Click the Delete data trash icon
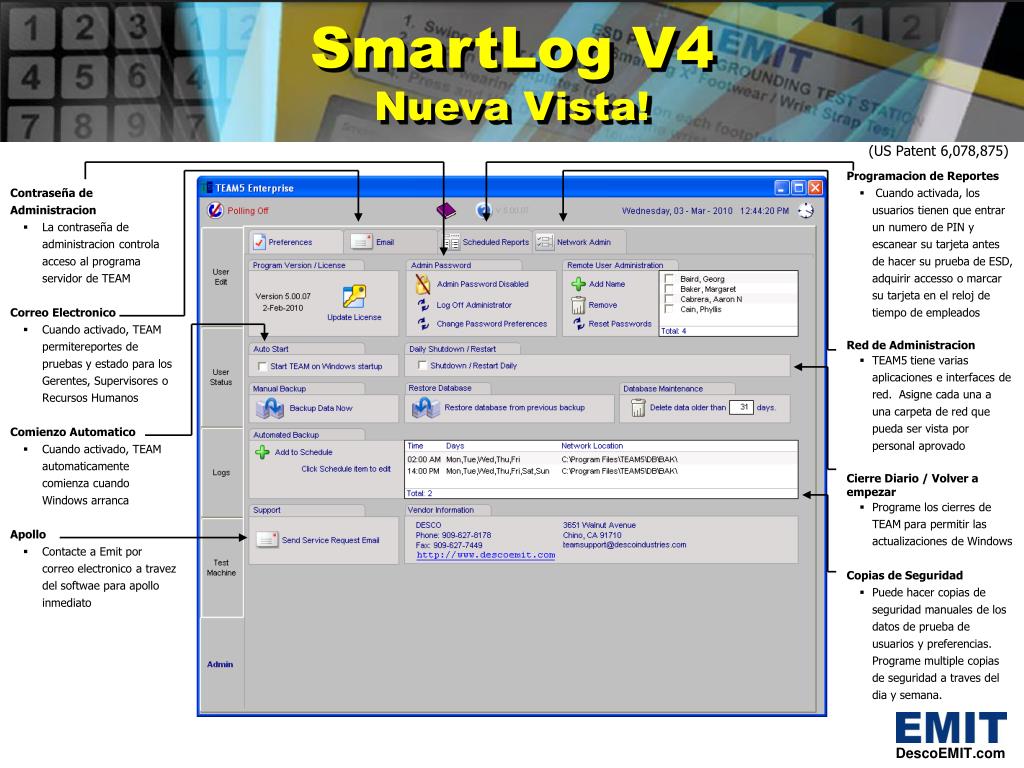The width and height of the screenshot is (1024, 768). [638, 408]
